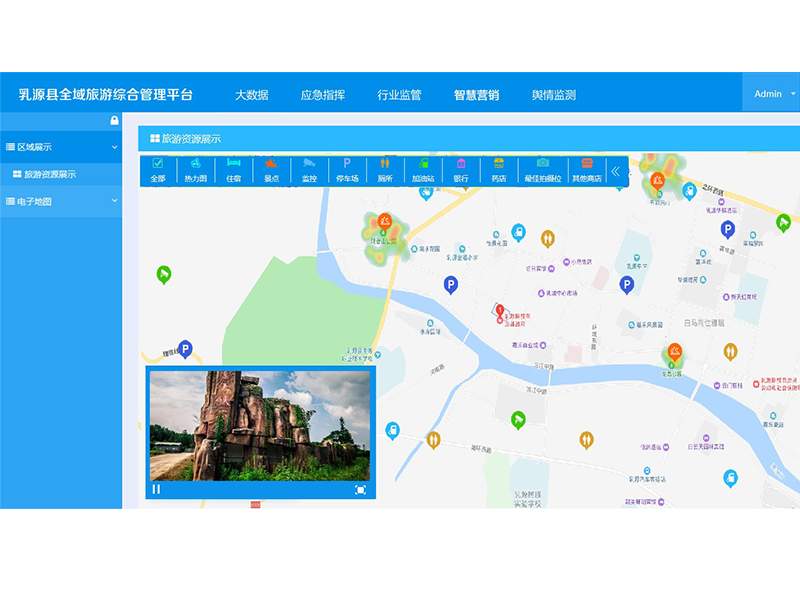Click the restroom marker below the south-bank green camera
This screenshot has width=800, height=600.
pyautogui.click(x=586, y=440)
